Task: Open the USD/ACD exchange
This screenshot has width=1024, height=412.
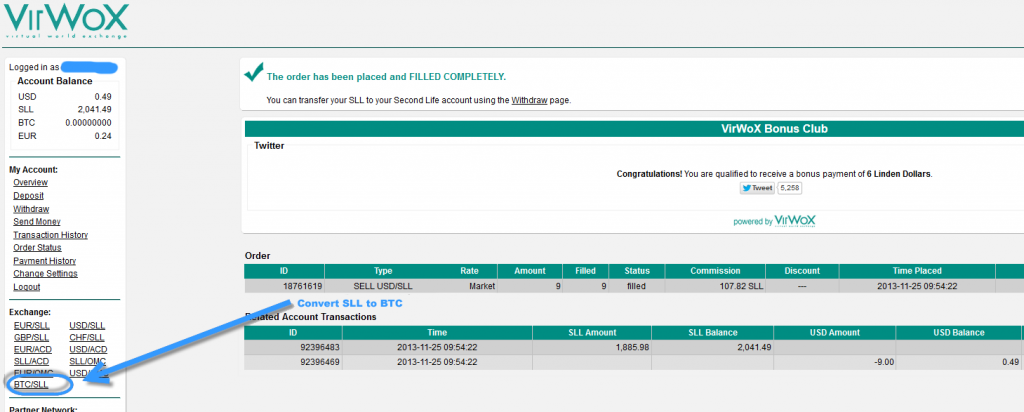Action: (x=88, y=349)
